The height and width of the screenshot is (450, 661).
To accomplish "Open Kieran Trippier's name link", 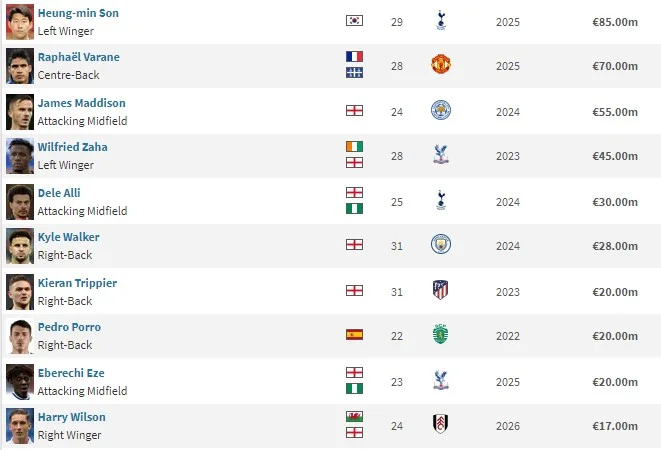I will click(x=77, y=283).
